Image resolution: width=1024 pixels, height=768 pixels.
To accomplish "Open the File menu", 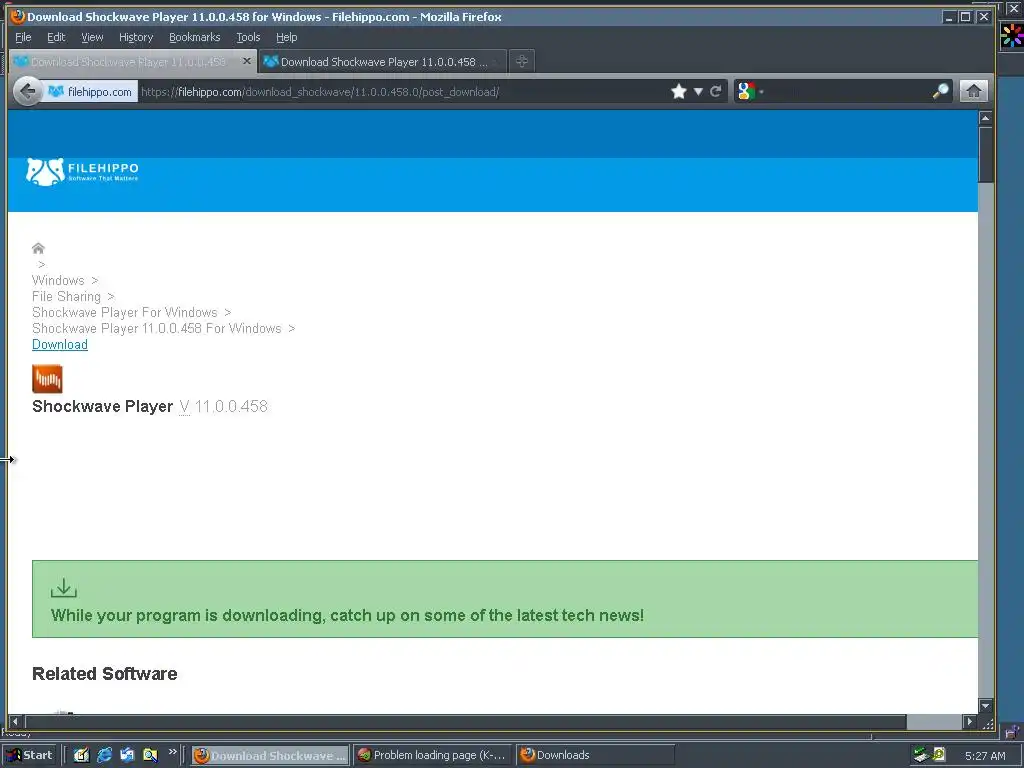I will 23,37.
